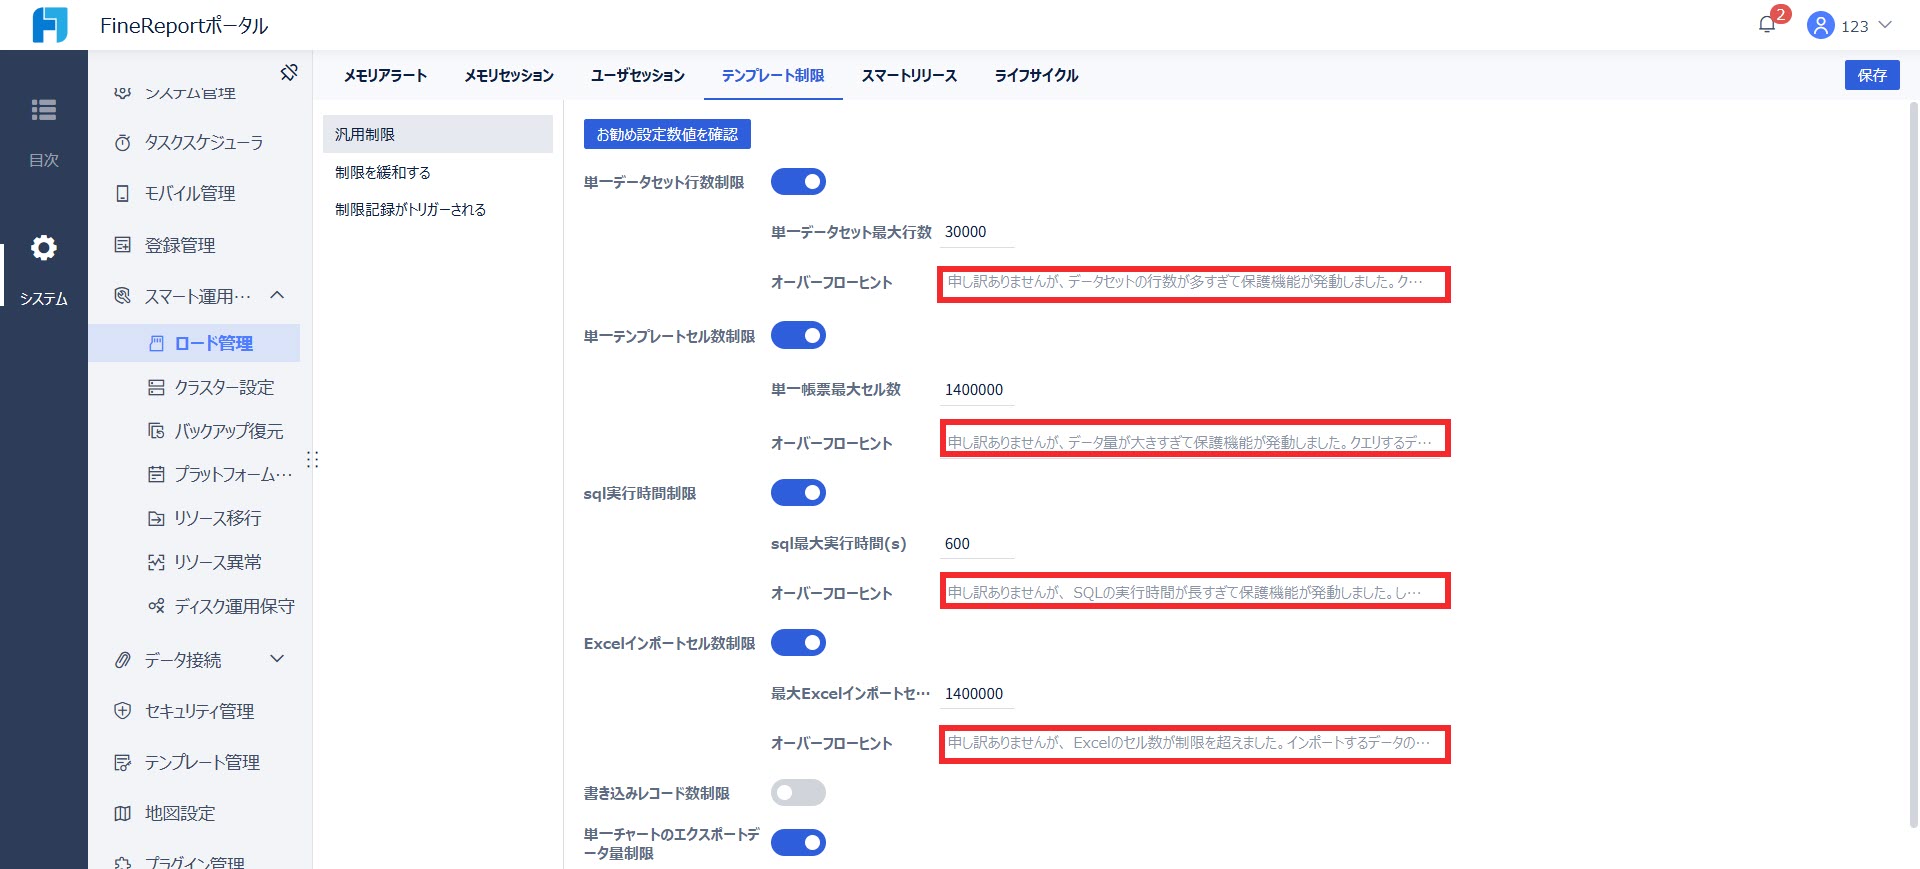Screen dimensions: 1920x869
Task: Click the sql最大実行時間(s) input field
Action: pos(978,544)
